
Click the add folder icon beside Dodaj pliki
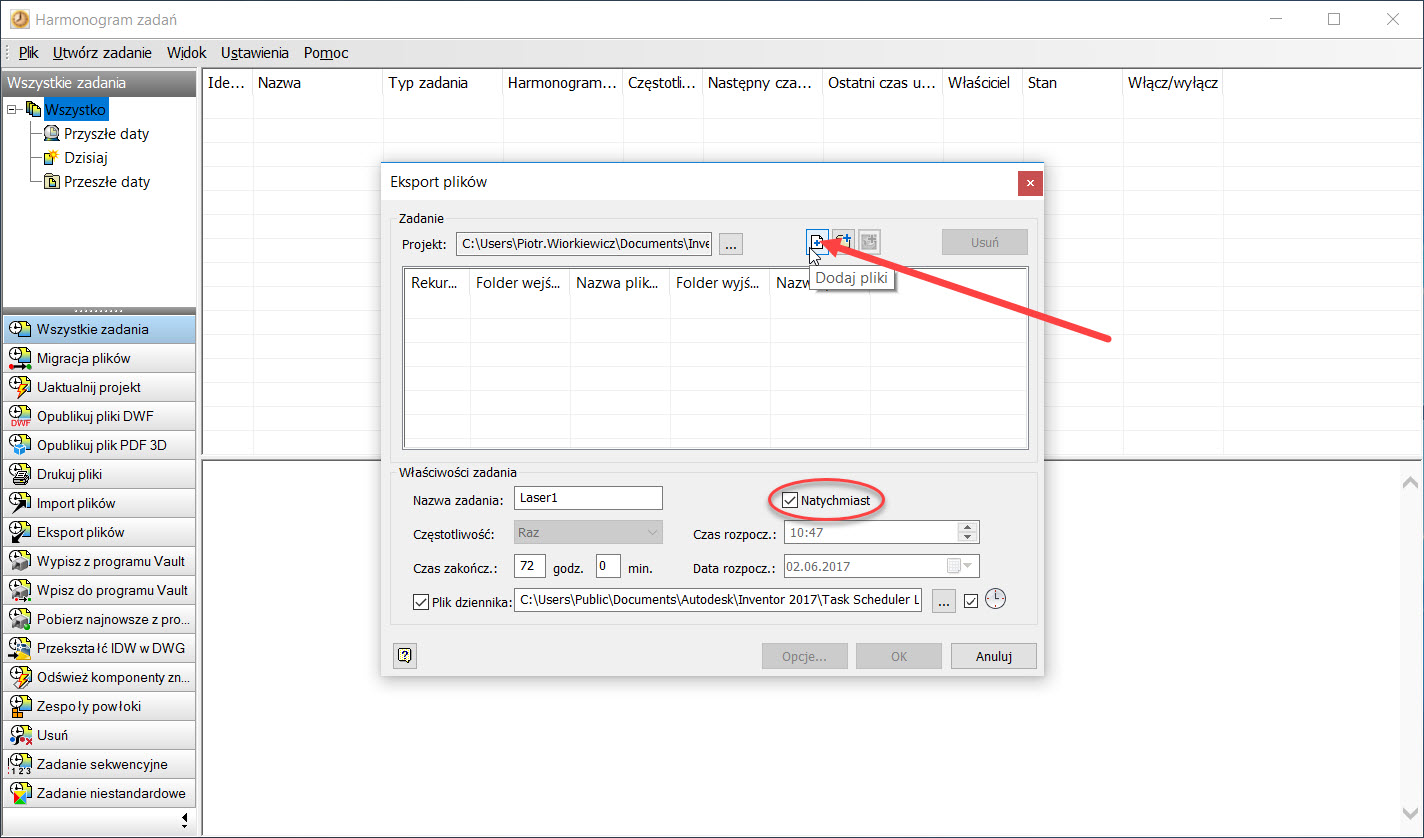(843, 241)
